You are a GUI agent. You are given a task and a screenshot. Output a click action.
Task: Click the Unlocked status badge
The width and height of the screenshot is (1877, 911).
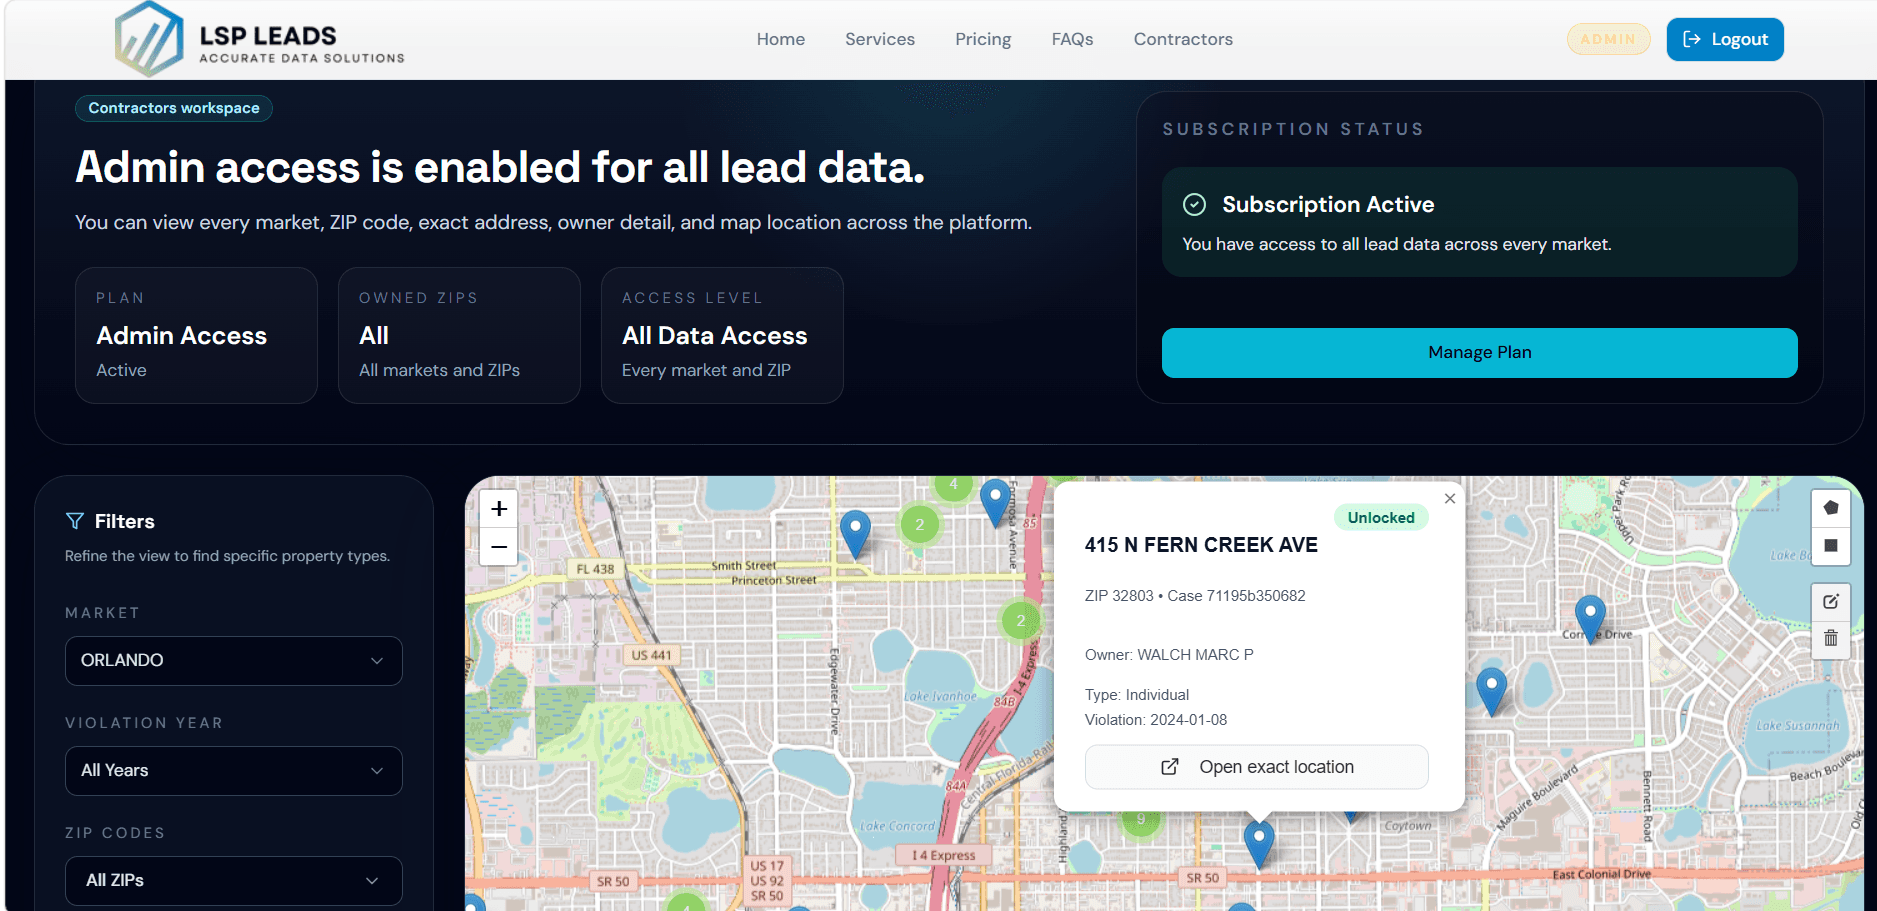[x=1381, y=517]
